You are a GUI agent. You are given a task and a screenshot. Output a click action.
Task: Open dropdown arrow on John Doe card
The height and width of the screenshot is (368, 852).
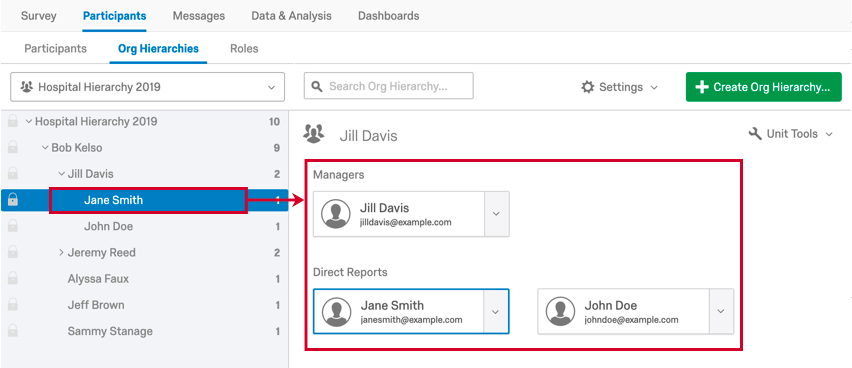click(x=721, y=311)
